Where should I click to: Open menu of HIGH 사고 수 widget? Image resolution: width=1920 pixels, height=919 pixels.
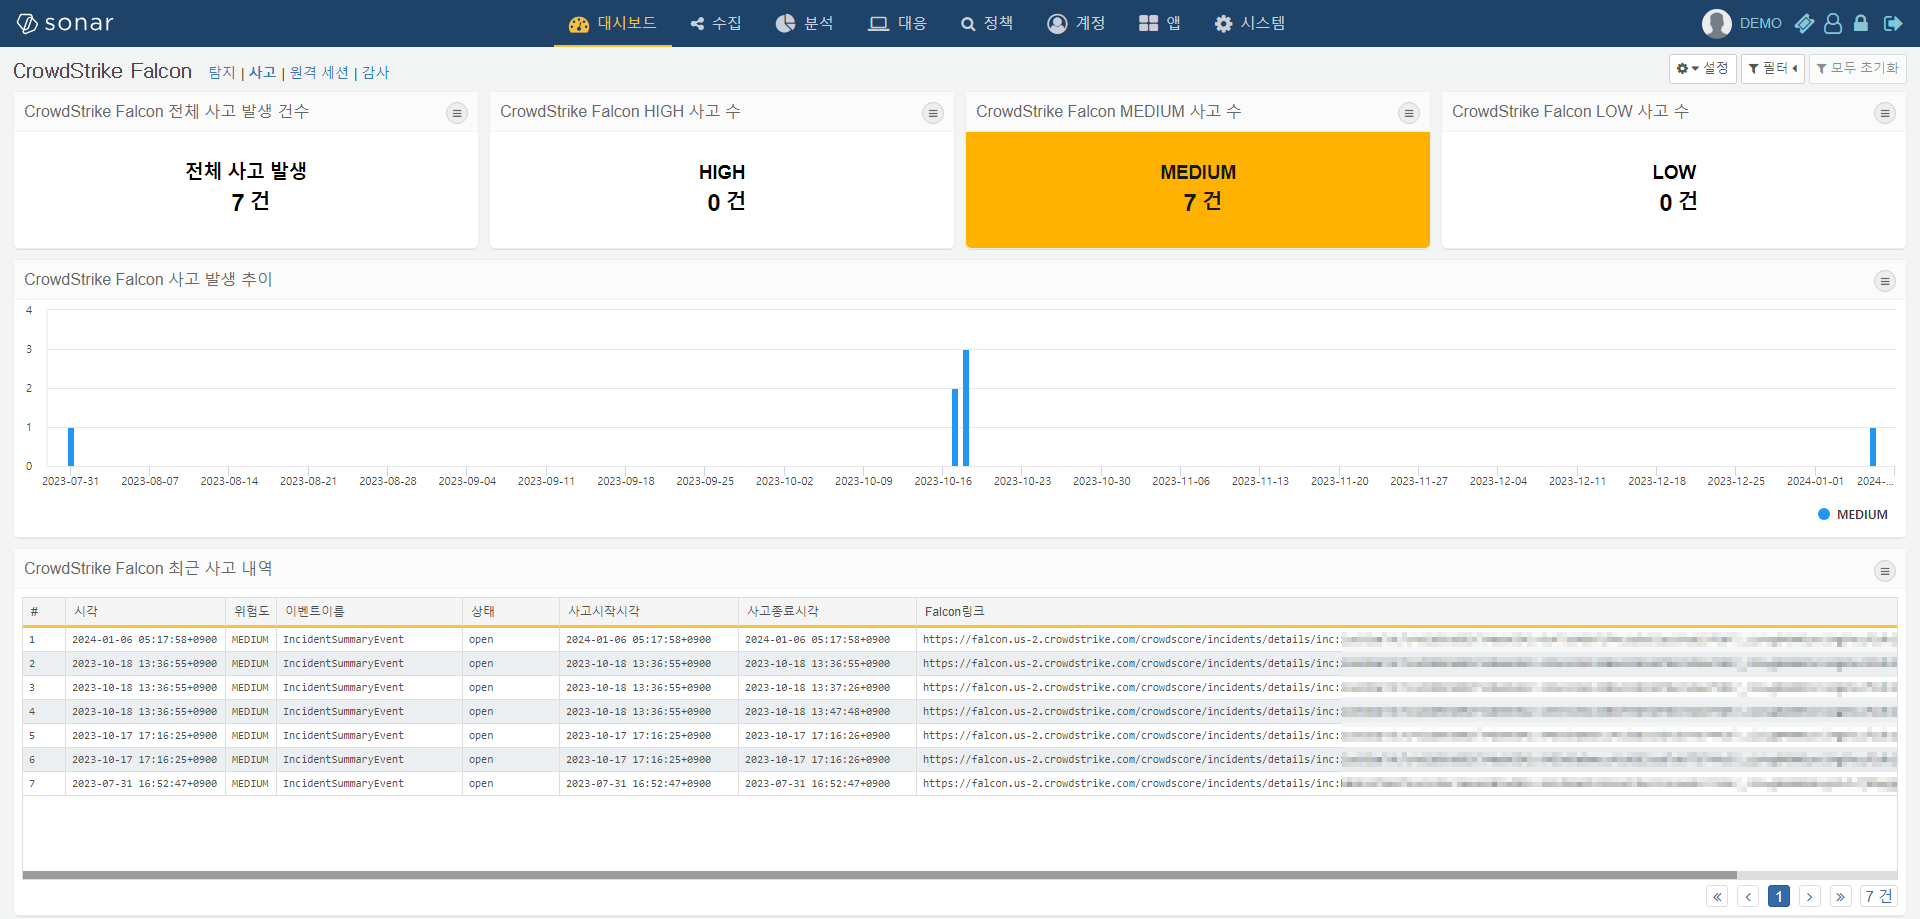click(x=933, y=113)
